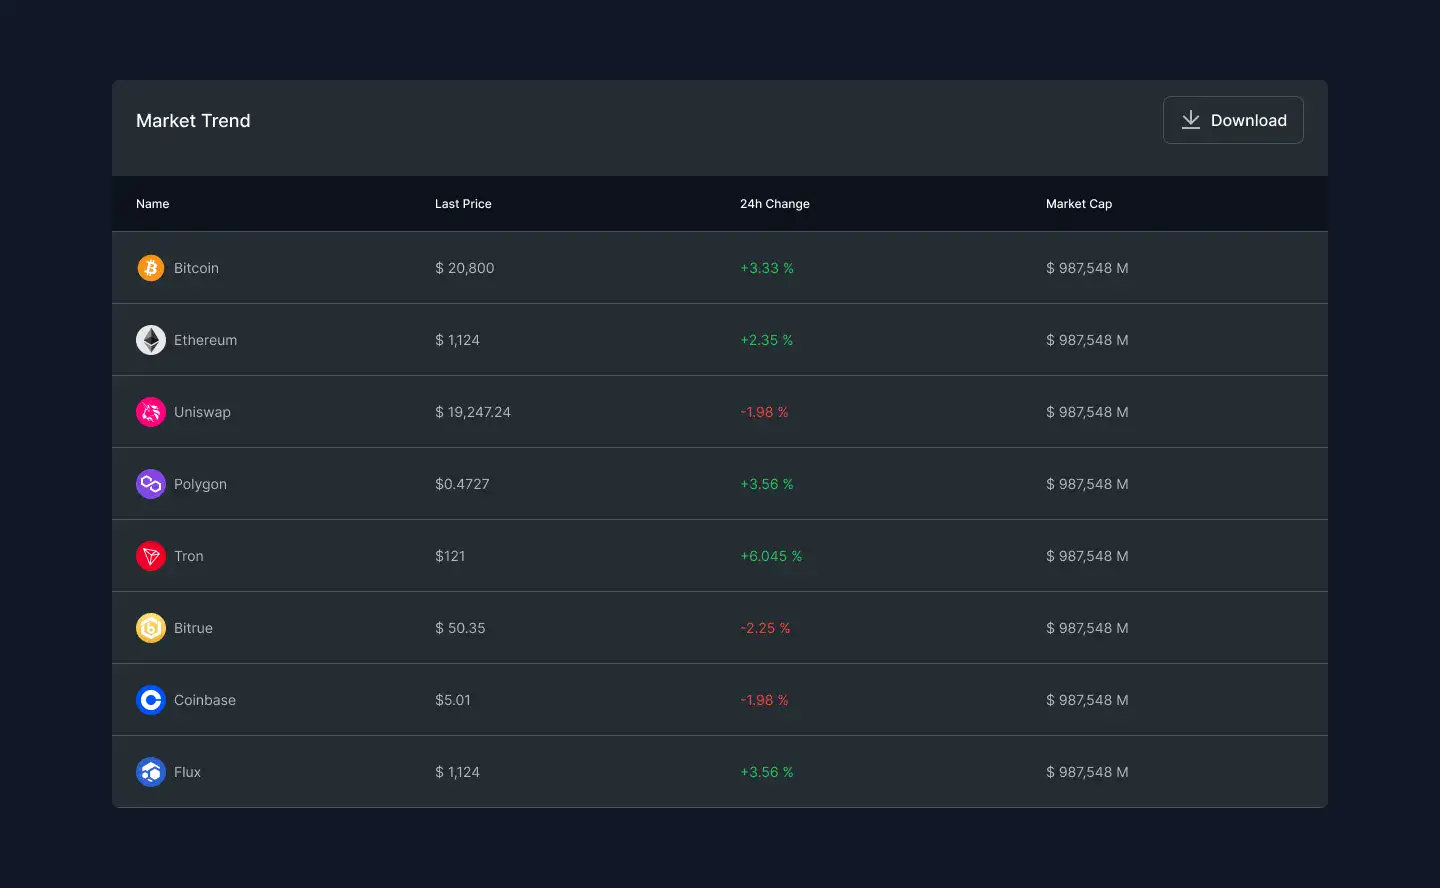Select the Polygon coin icon

click(x=151, y=484)
